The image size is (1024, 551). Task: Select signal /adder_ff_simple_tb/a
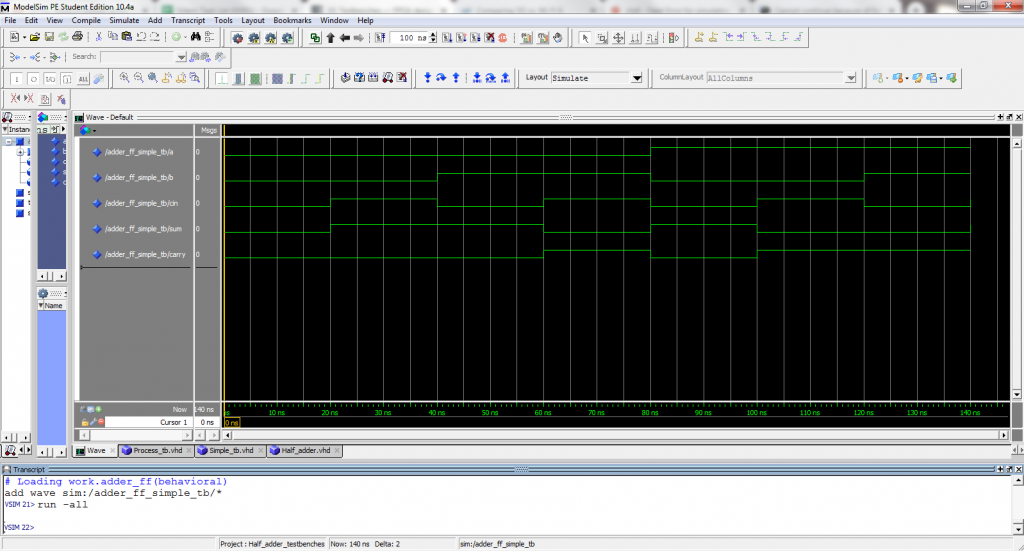[139, 152]
